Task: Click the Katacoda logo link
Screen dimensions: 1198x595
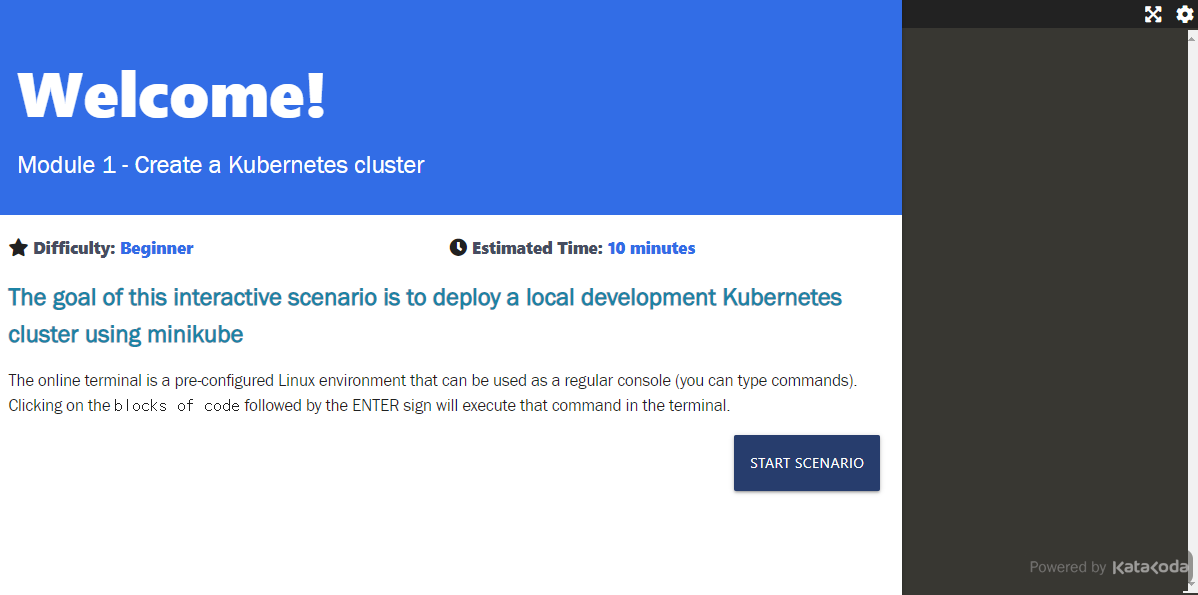Action: click(x=1150, y=567)
